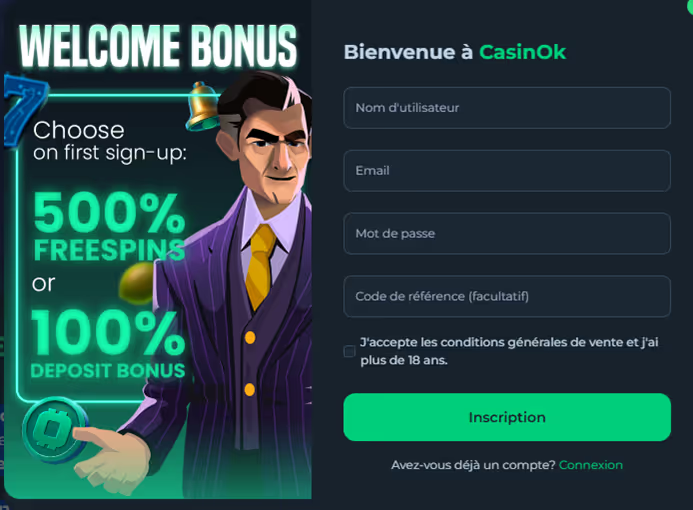This screenshot has width=693, height=510.
Task: Focus the Code de référence (facultatif) field
Action: coord(507,296)
